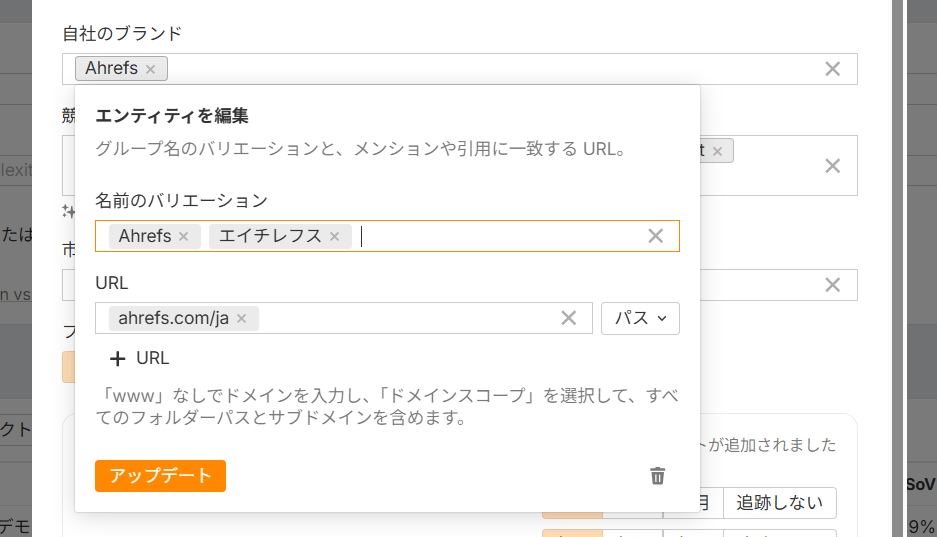Remove Ahrefs tag from 自社のブランド field

(150, 69)
